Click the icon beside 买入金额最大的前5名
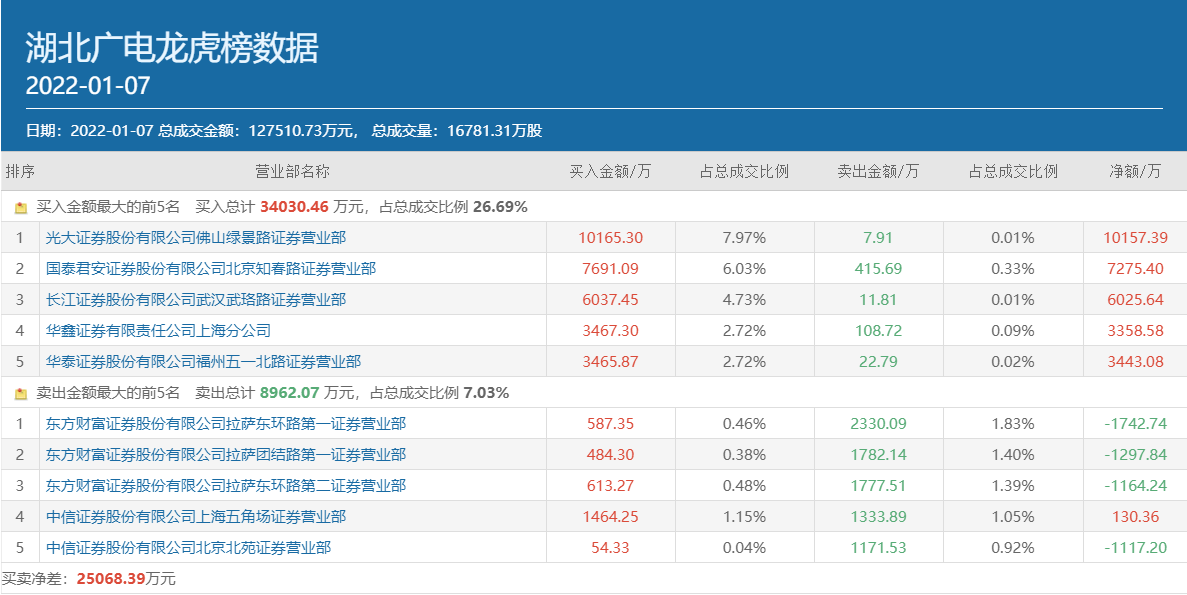 21,208
